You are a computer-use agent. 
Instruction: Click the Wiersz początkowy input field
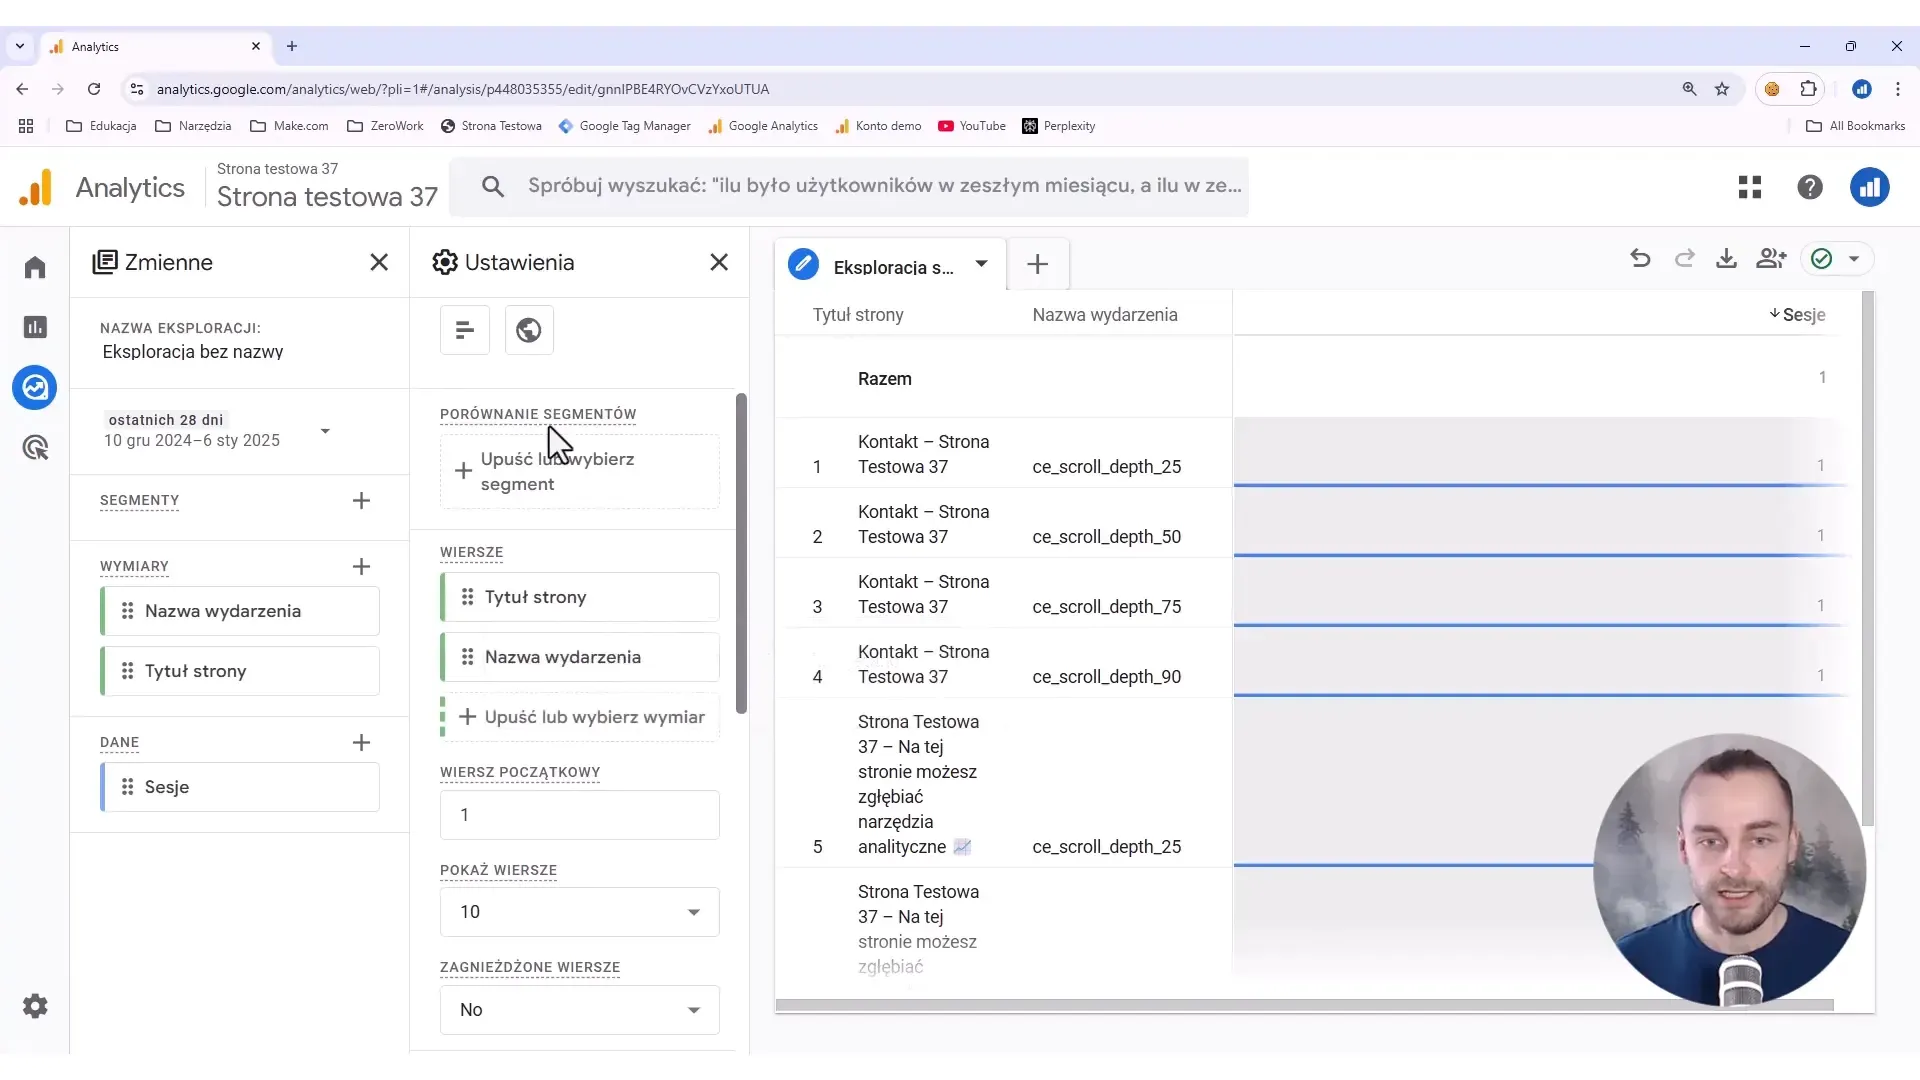(580, 815)
